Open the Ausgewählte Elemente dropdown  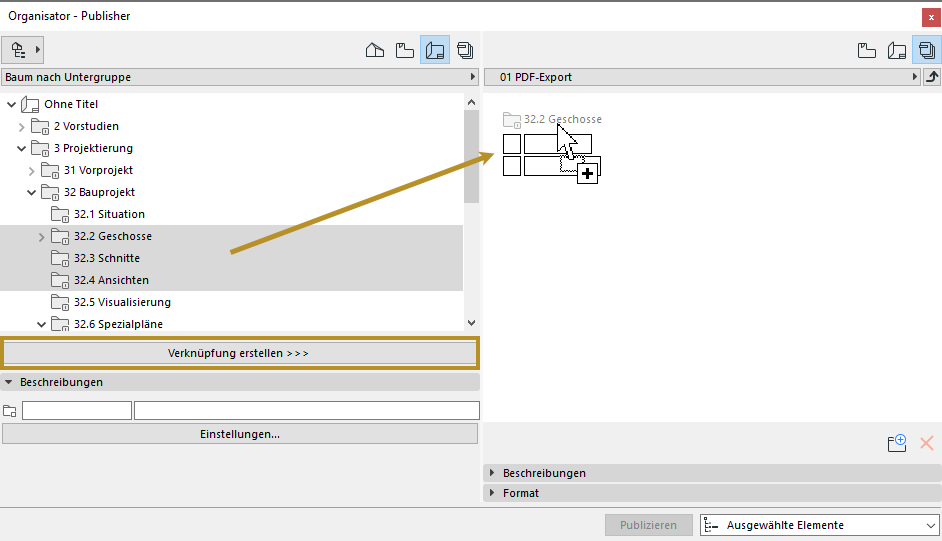click(x=820, y=525)
